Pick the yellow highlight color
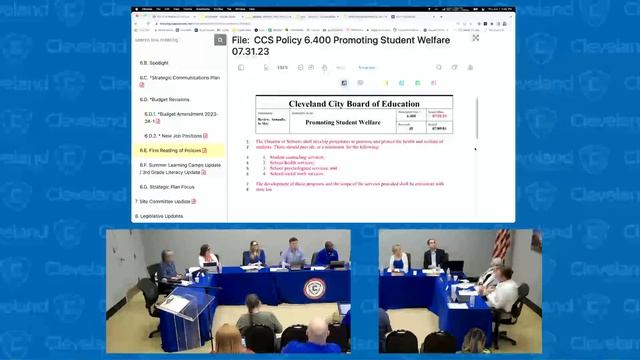 click(385, 83)
